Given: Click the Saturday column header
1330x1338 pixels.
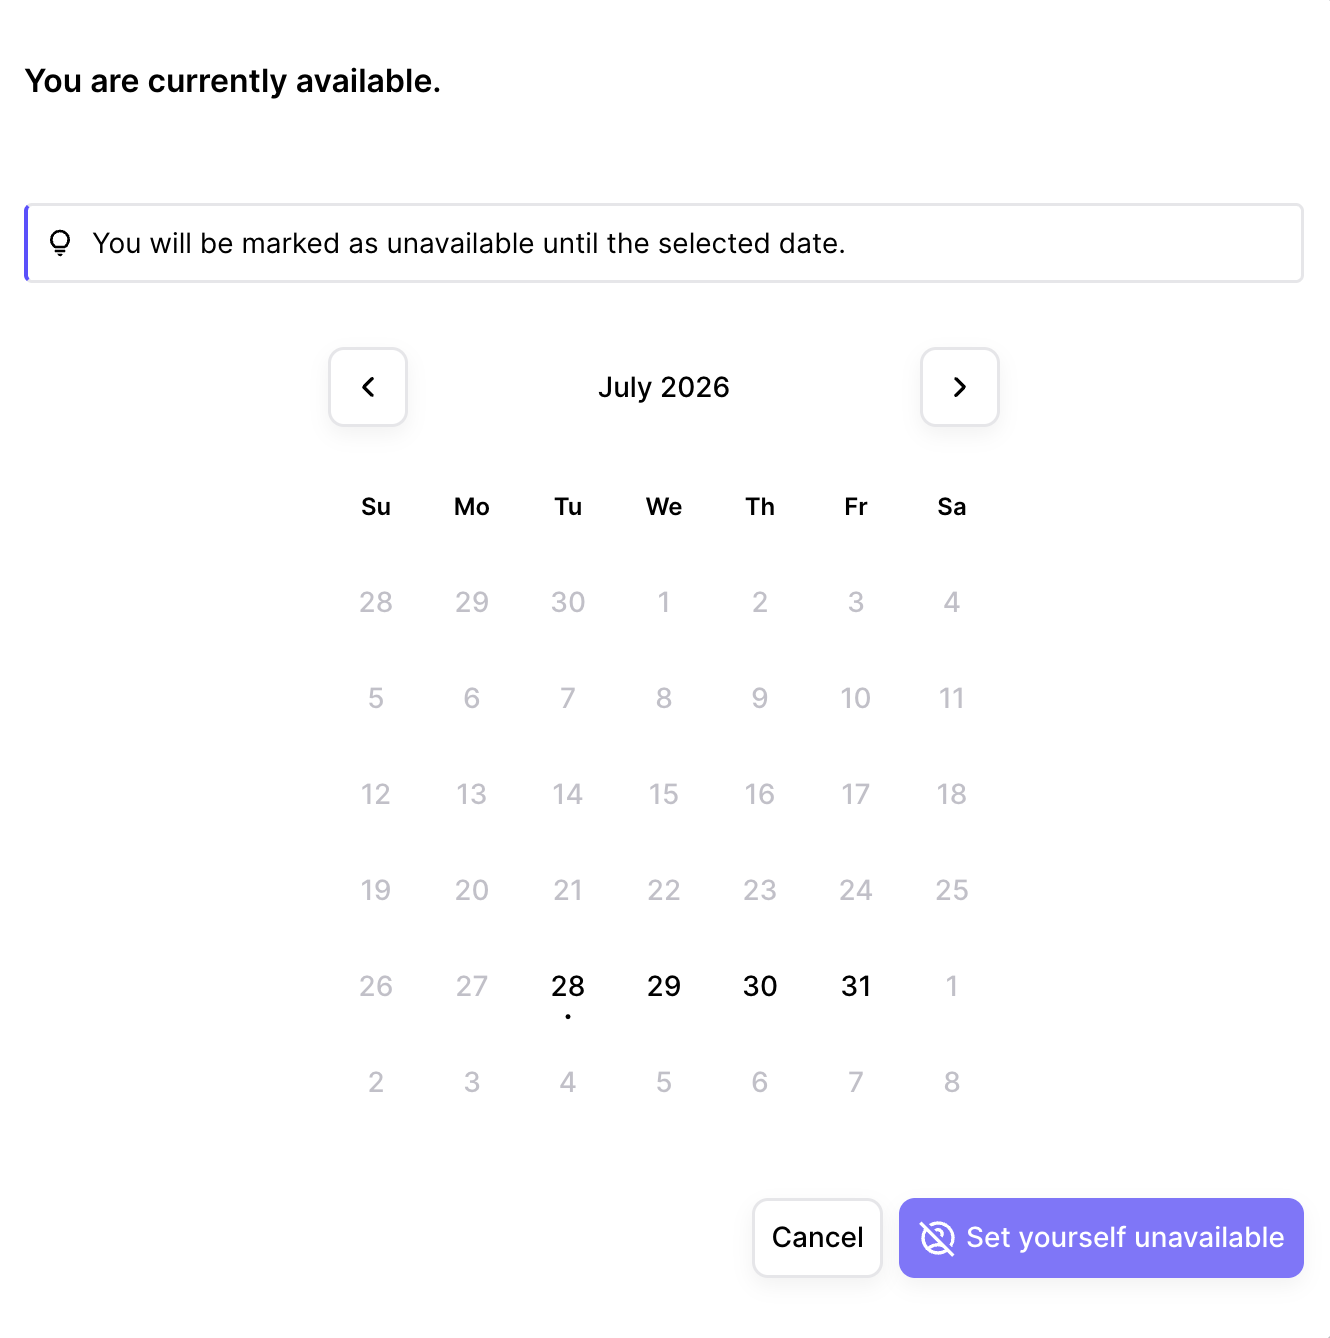Looking at the screenshot, I should point(952,507).
